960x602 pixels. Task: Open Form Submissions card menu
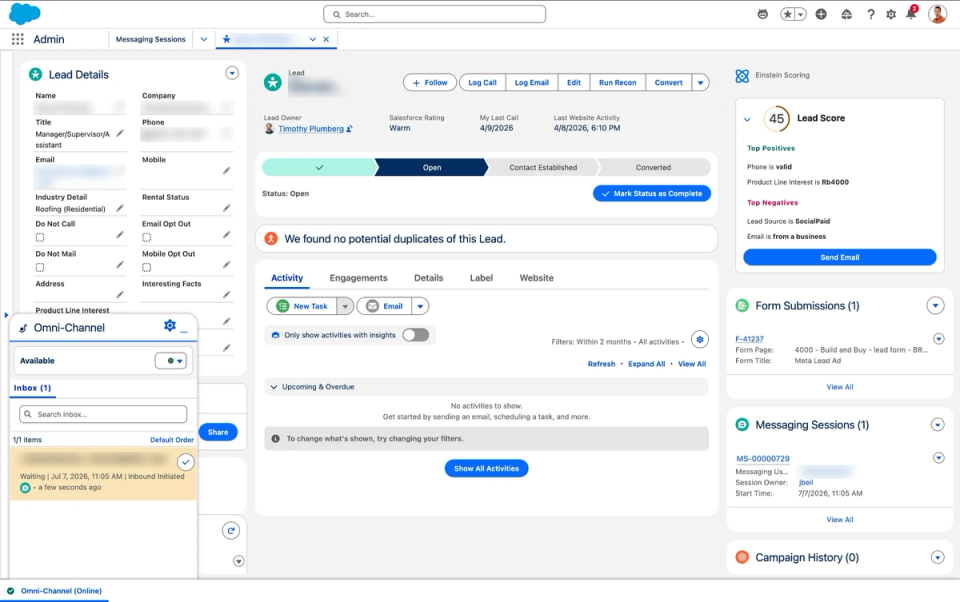(x=935, y=305)
